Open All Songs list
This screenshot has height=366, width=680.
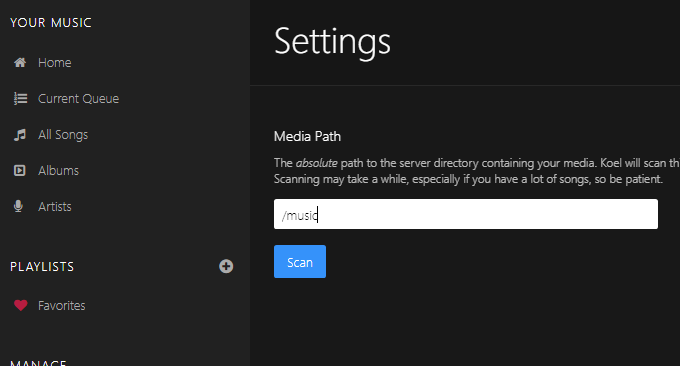63,135
